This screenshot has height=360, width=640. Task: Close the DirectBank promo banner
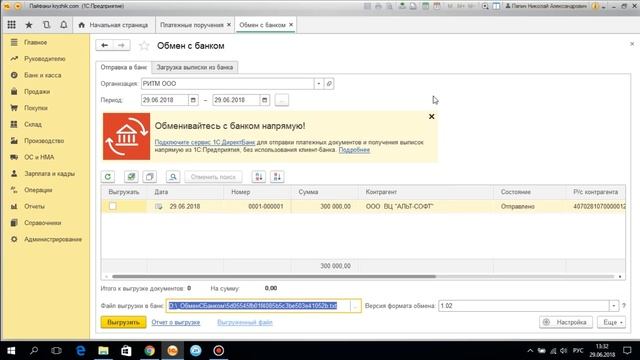431,117
